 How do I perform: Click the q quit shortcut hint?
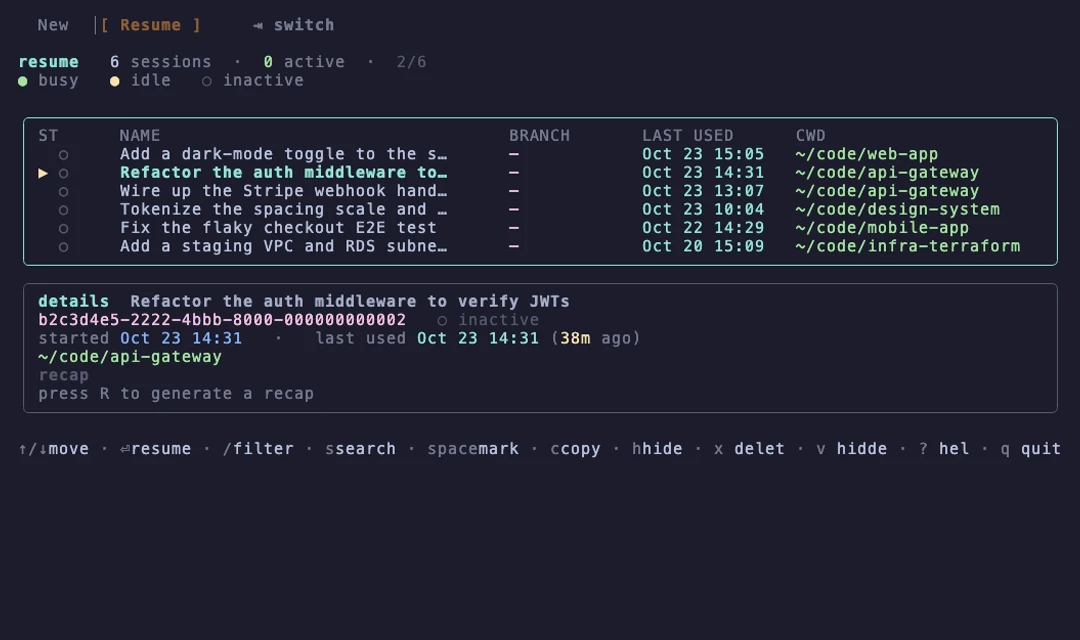pyautogui.click(x=1030, y=449)
